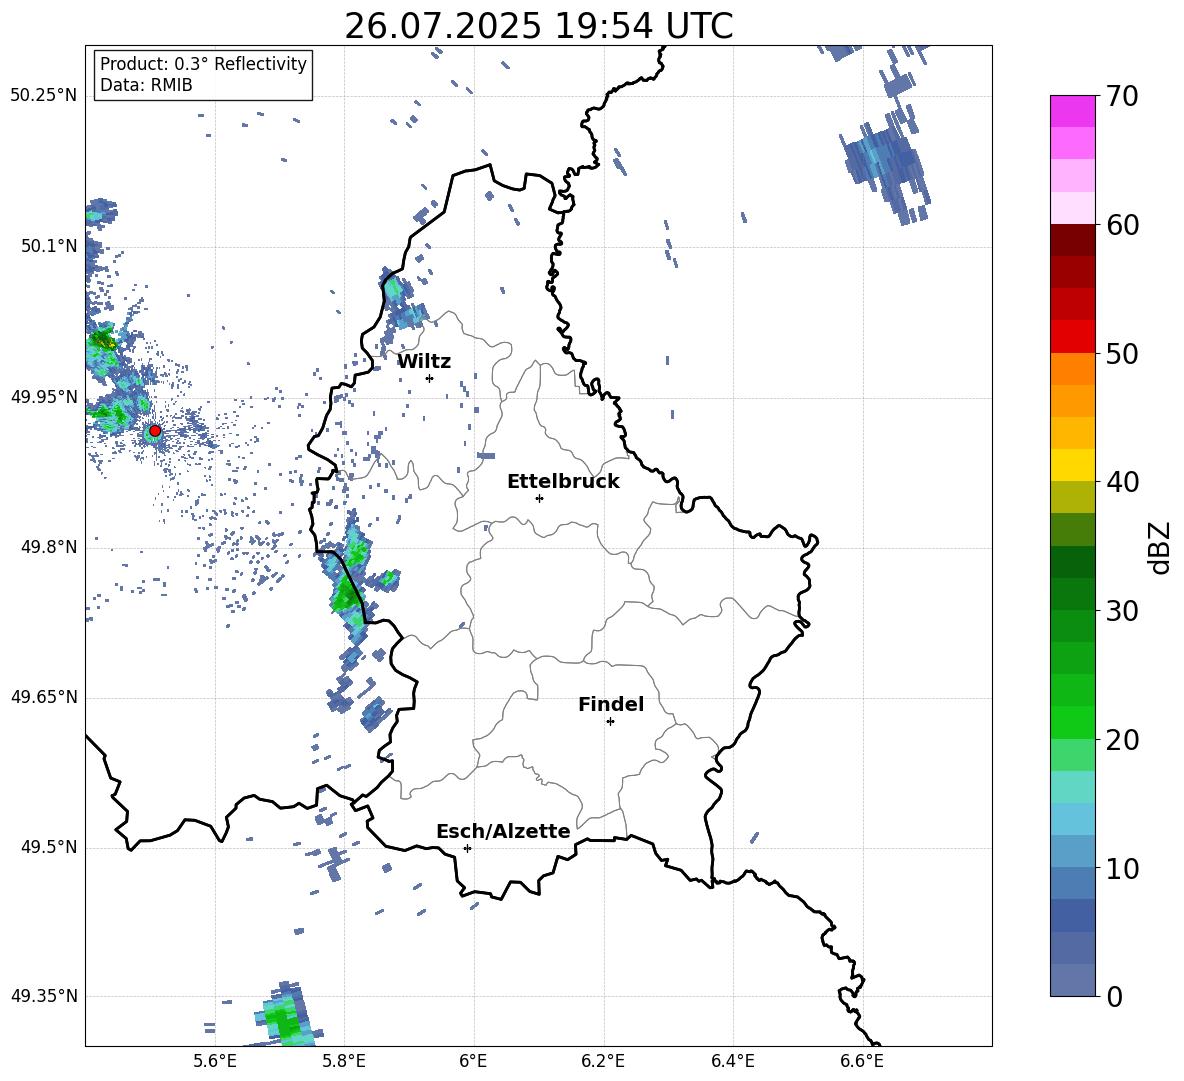This screenshot has width=1184, height=1081.
Task: Click the Product: 0.3° Reflectivity text
Action: click(x=203, y=64)
